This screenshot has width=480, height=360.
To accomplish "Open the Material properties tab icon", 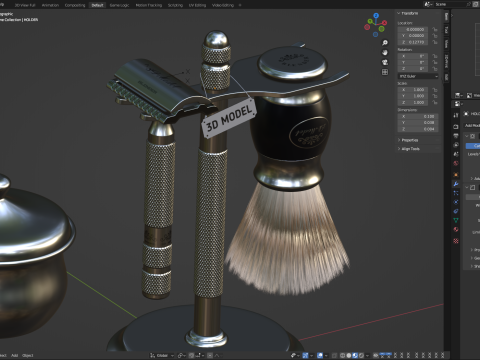I will coord(456,229).
